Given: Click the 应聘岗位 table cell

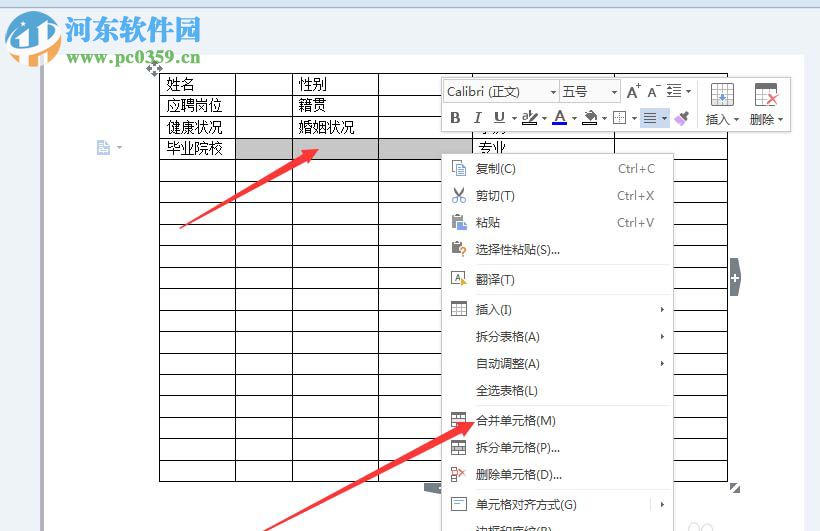Looking at the screenshot, I should [x=198, y=106].
